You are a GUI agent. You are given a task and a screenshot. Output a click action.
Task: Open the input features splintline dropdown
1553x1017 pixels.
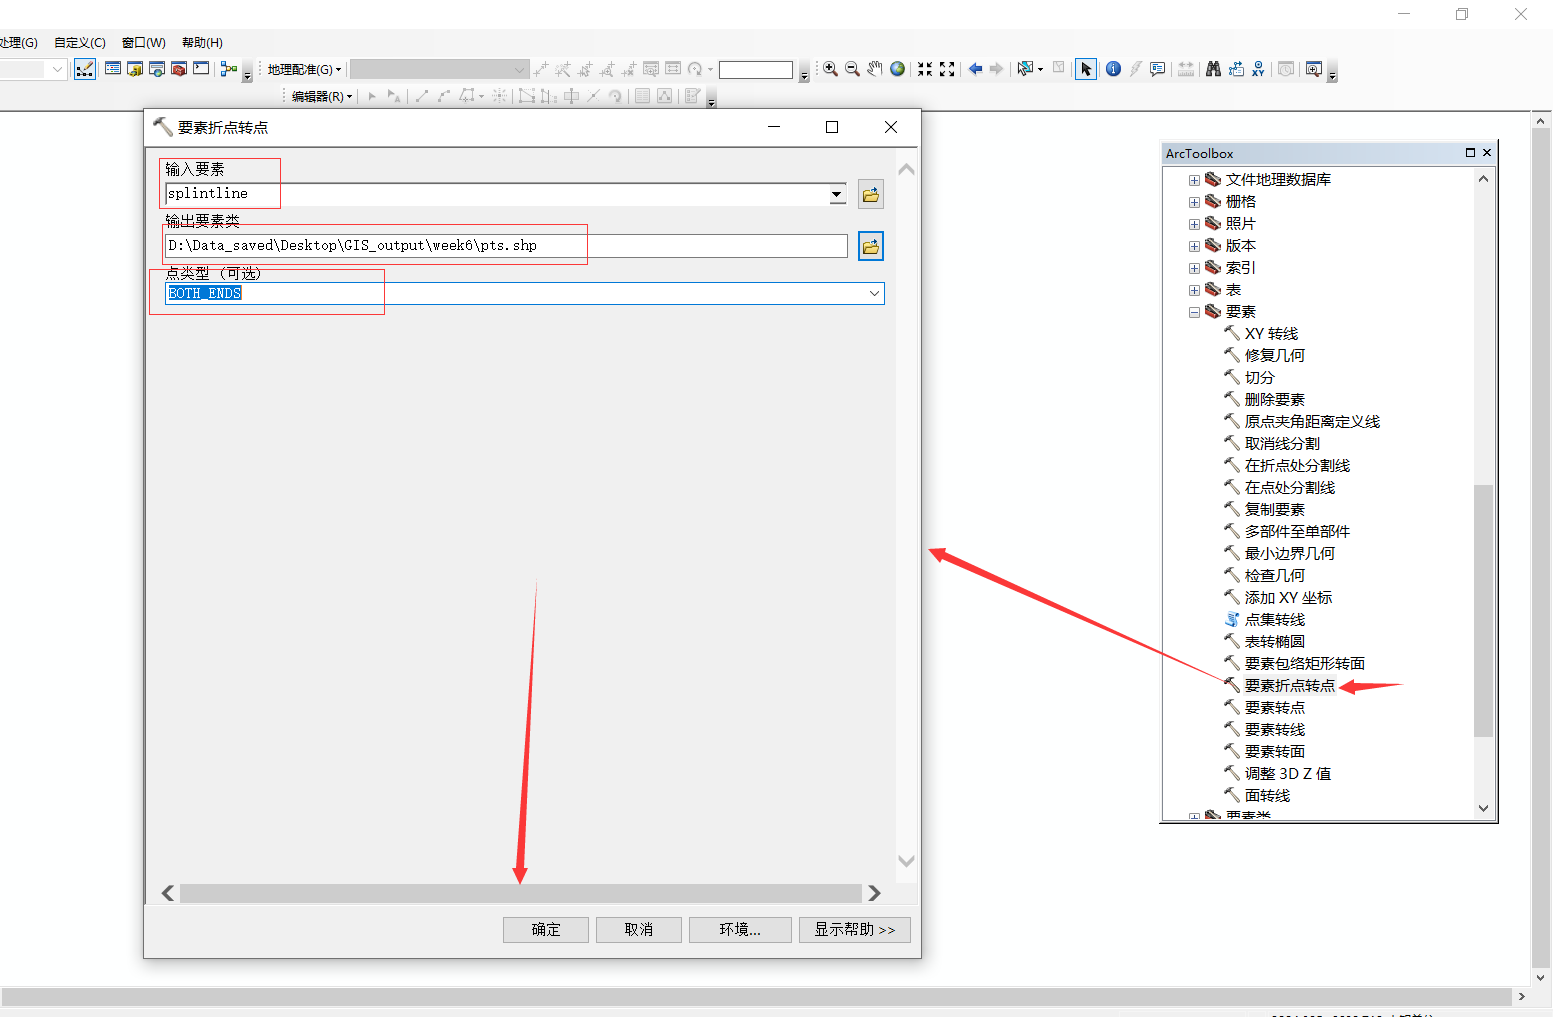click(x=837, y=194)
